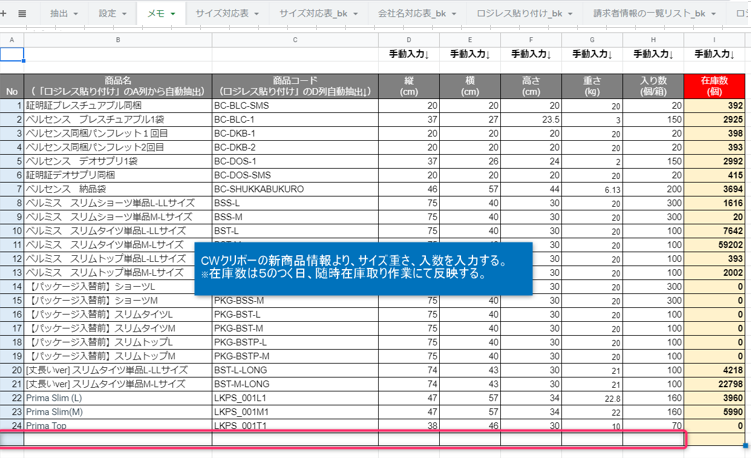Click the 手動入力↓ label in column D

[409, 54]
